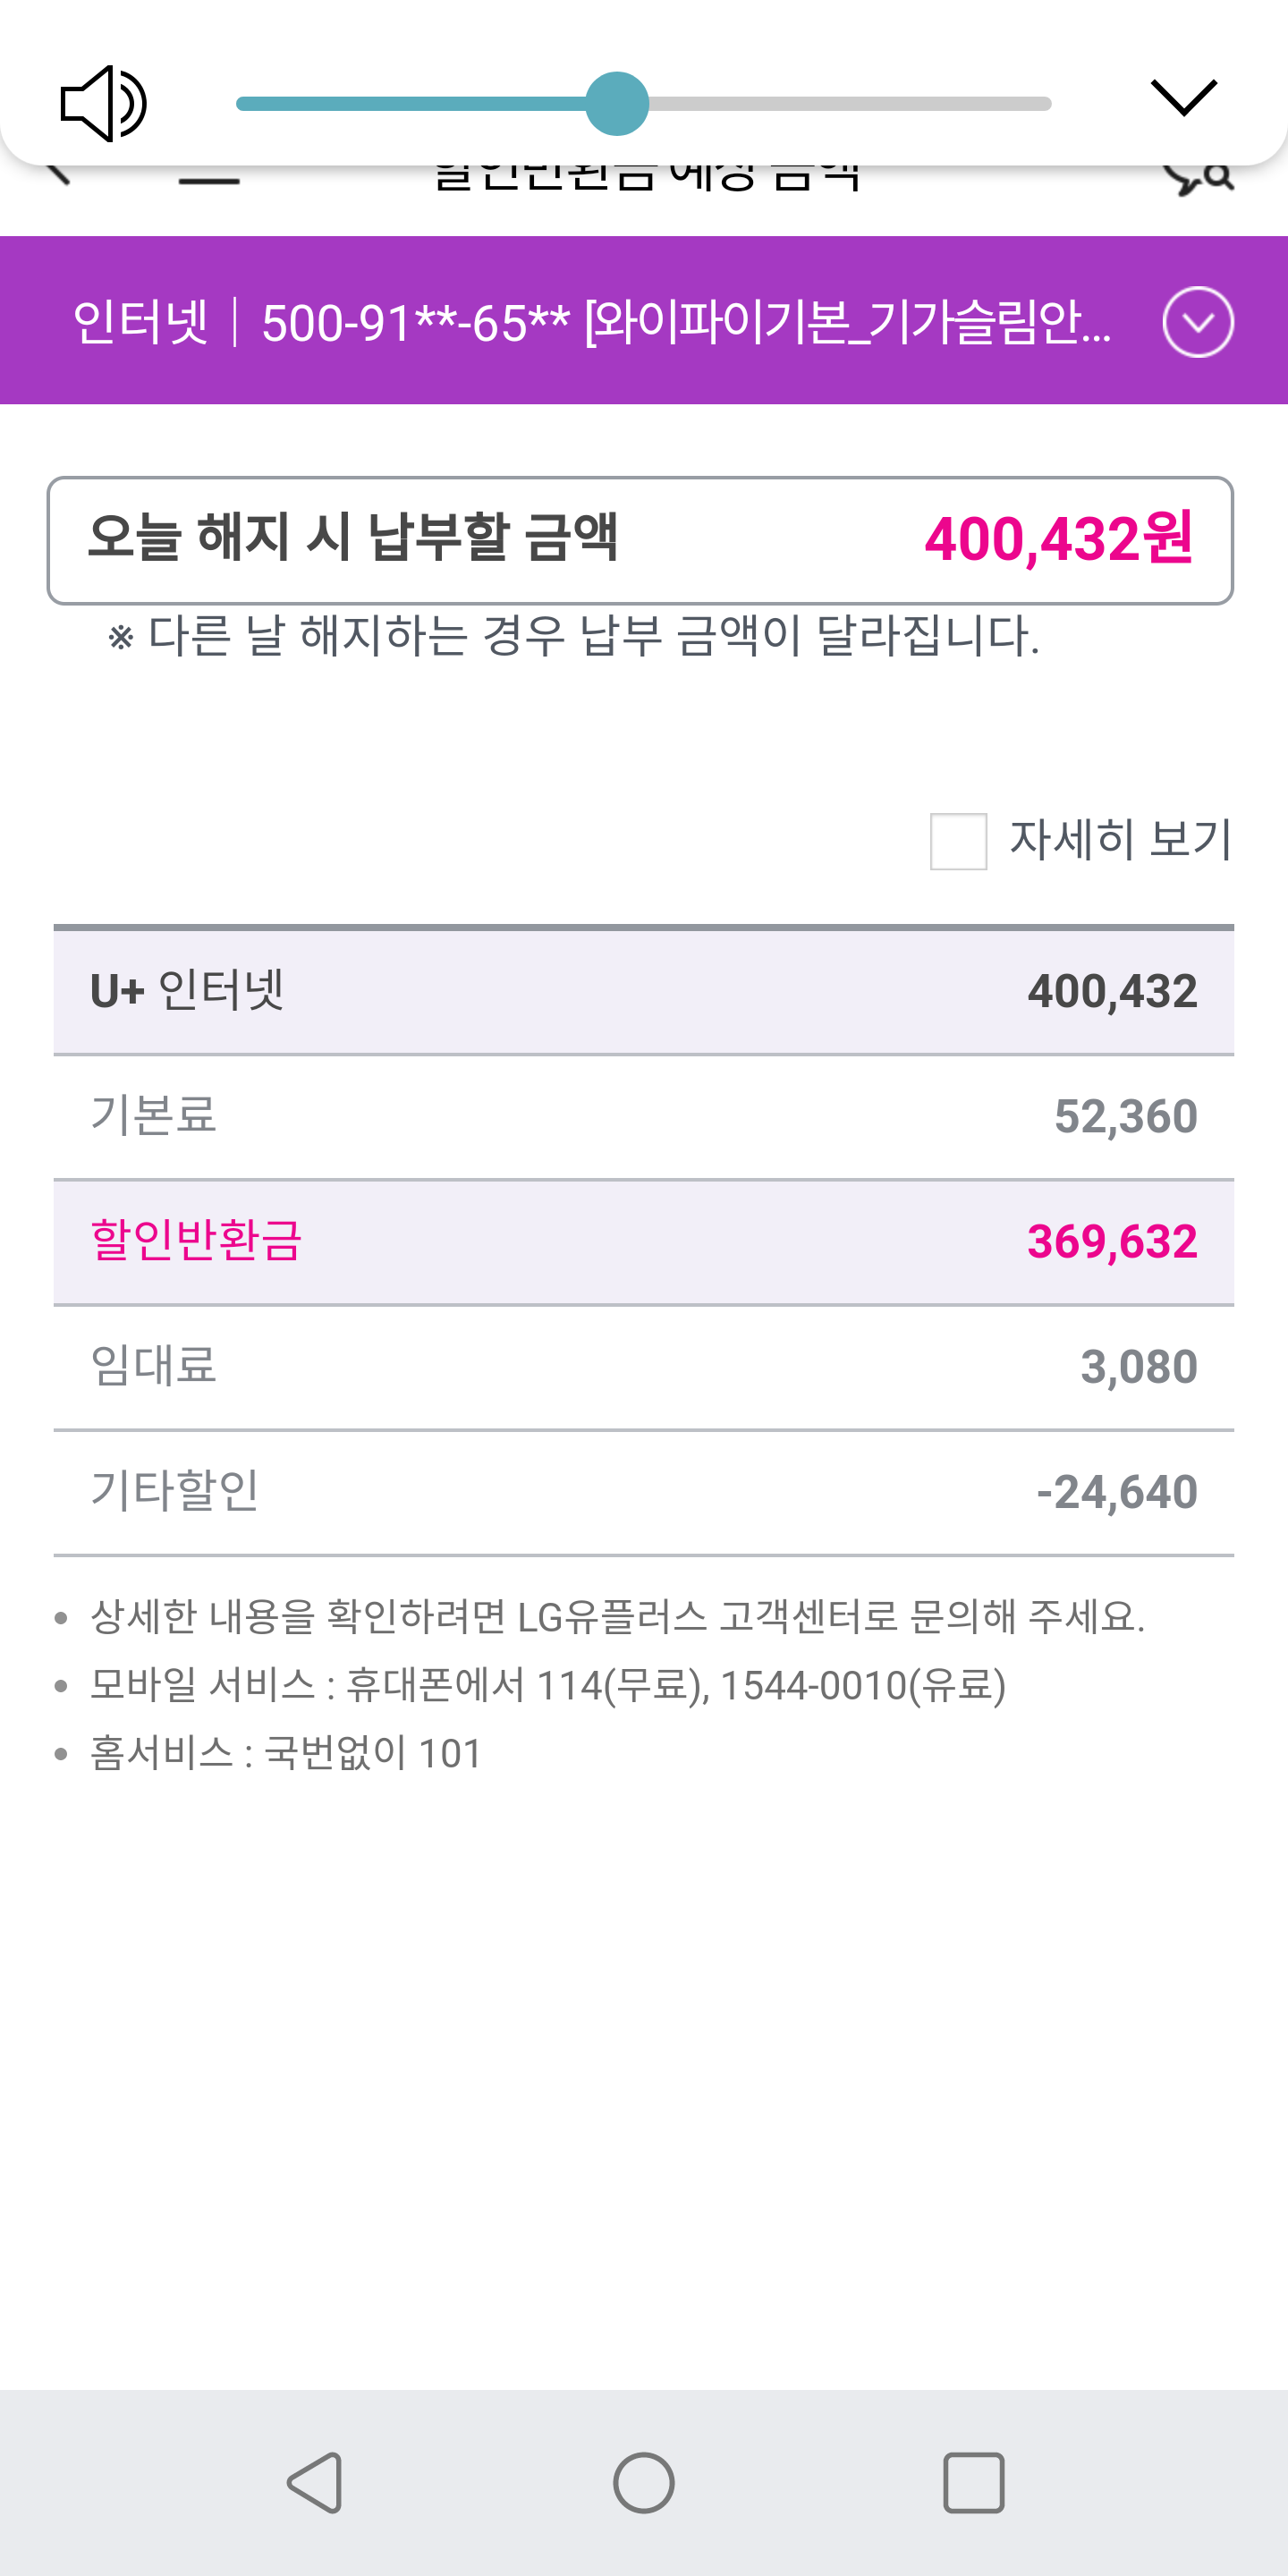Tap the 기본료 row
The image size is (1288, 2576).
pos(643,1116)
